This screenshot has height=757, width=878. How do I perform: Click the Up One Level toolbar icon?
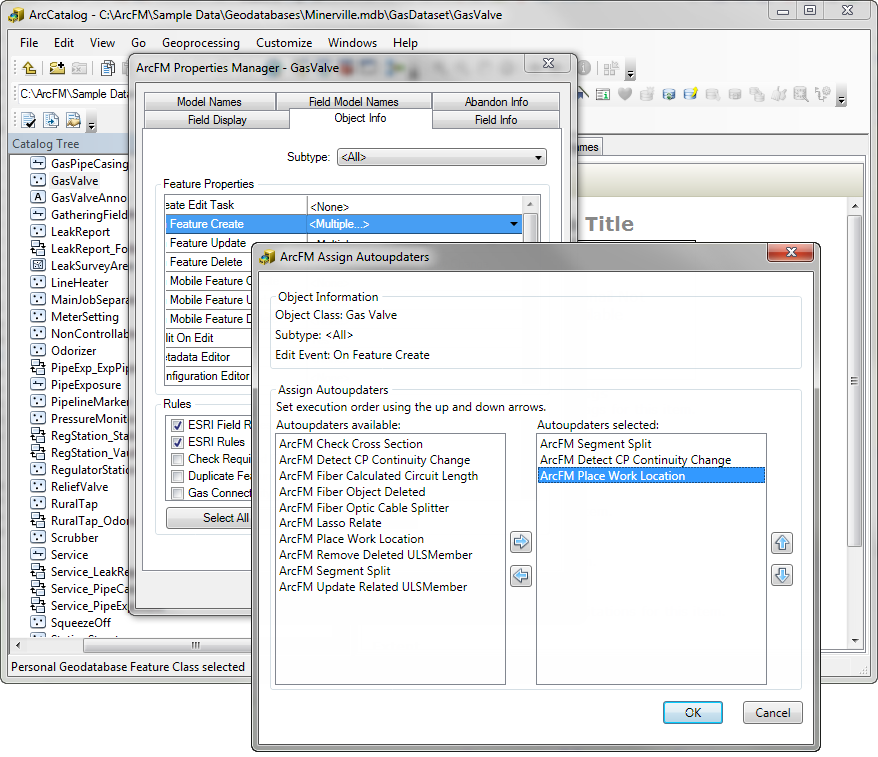[x=29, y=68]
